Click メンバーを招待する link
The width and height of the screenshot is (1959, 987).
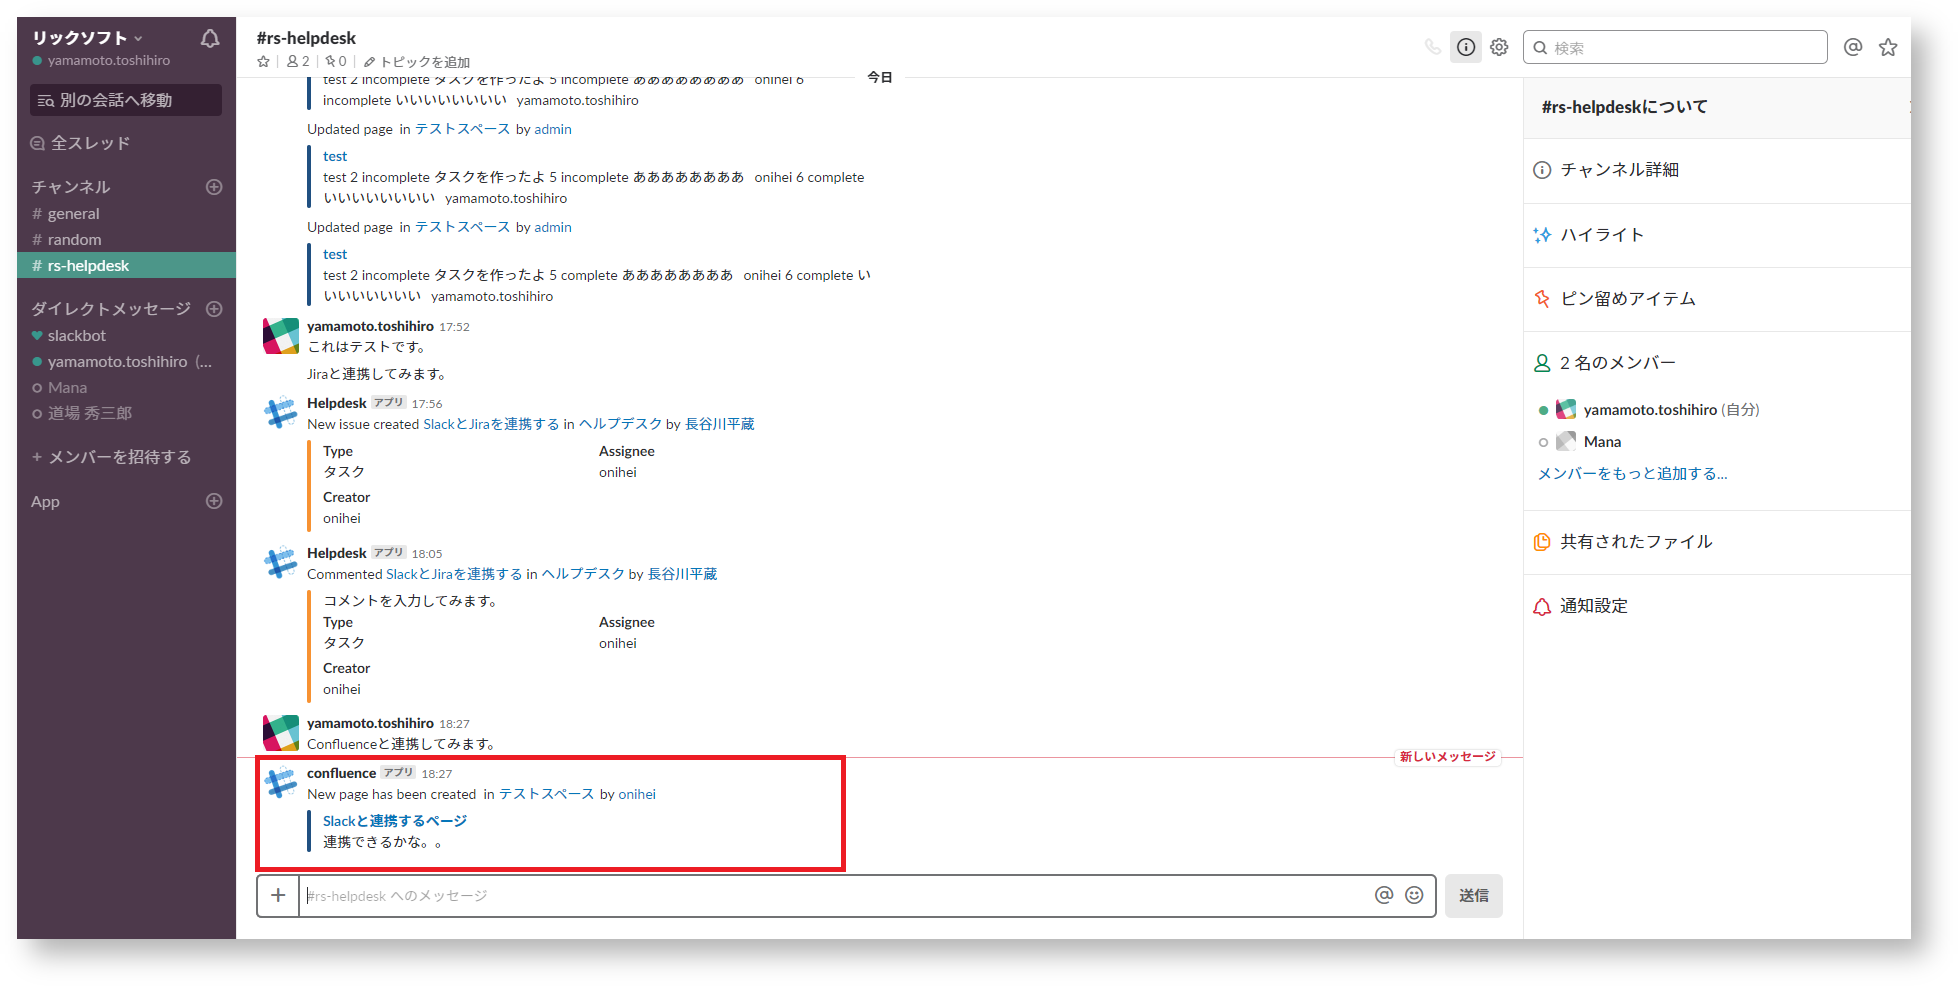(x=111, y=457)
